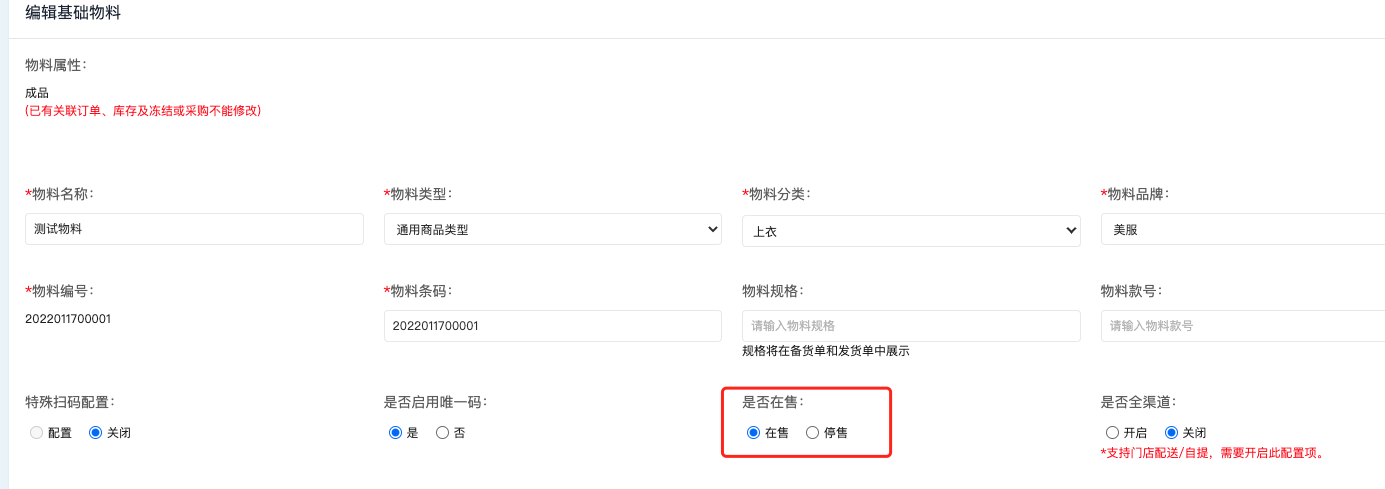Screen dimensions: 1385x489
Task: Choose 否 for 是否启用唯一码
Action: click(x=442, y=433)
